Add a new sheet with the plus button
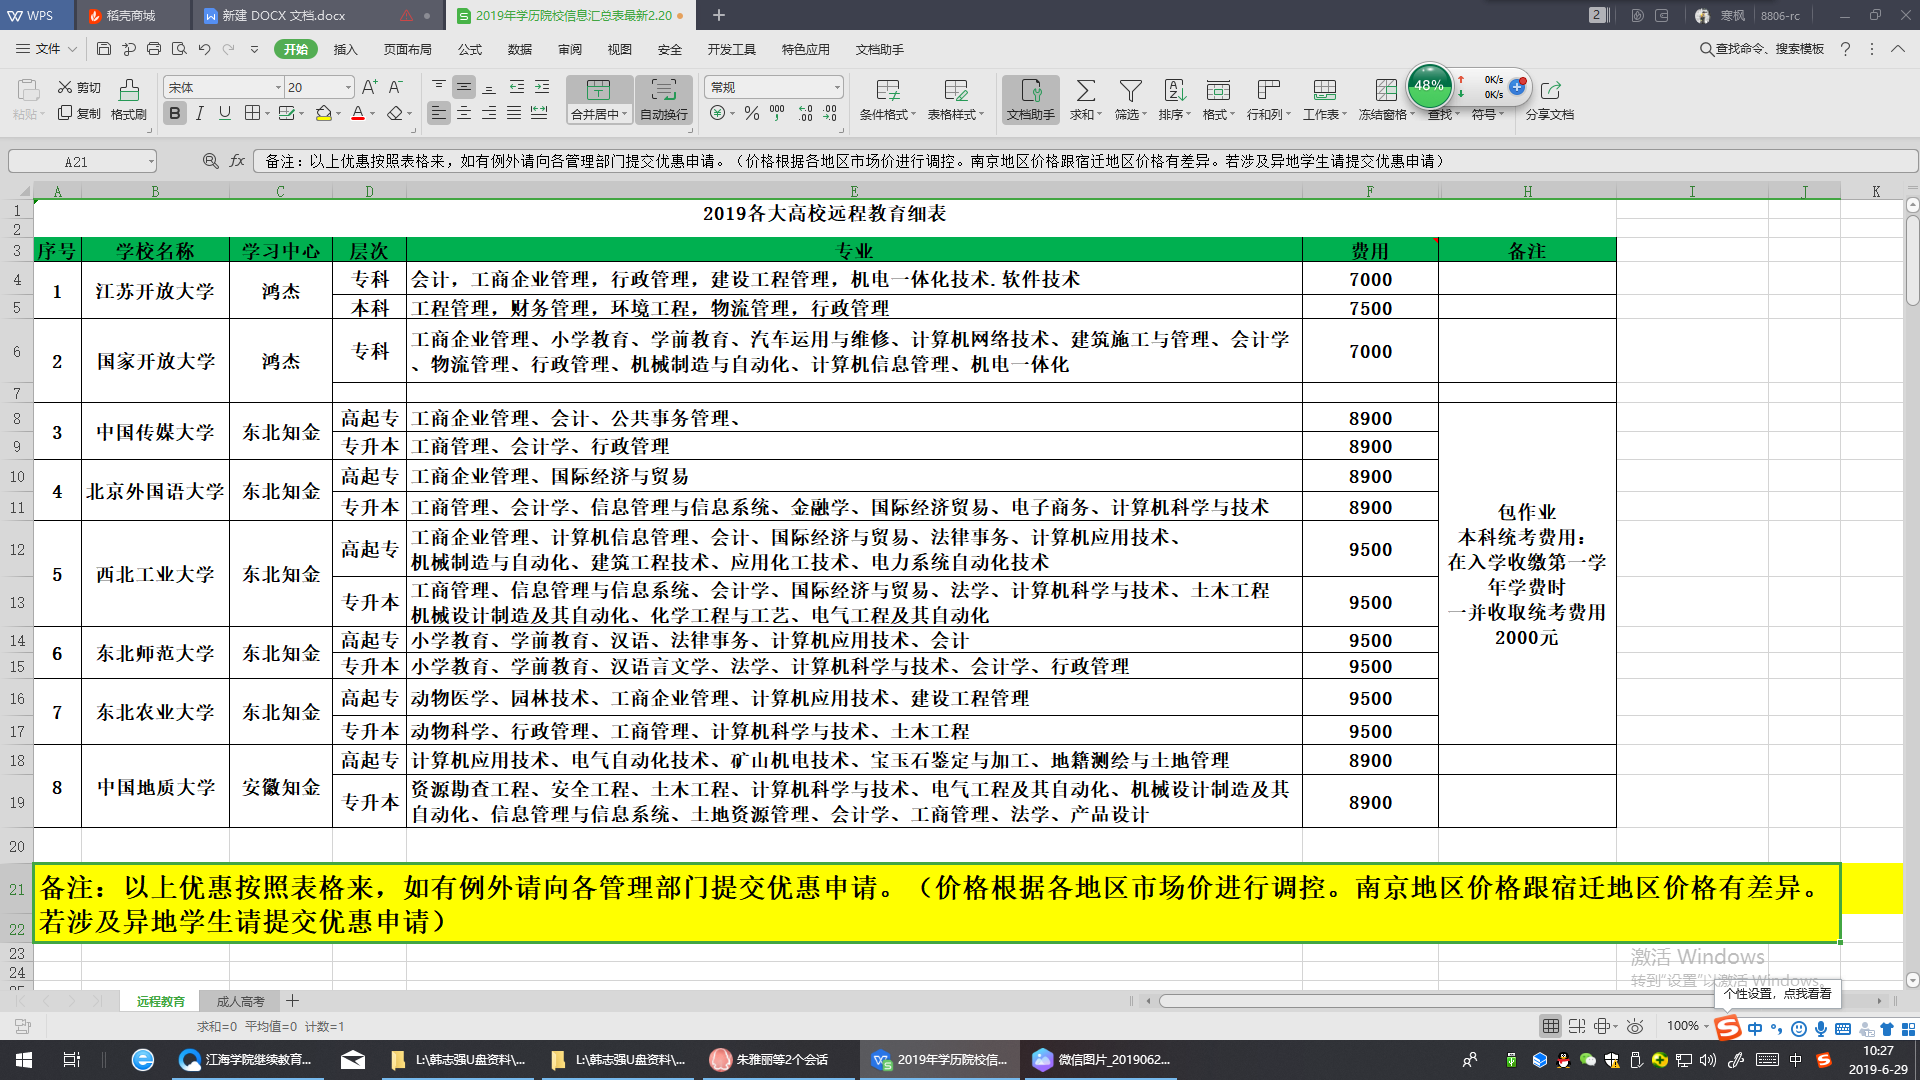The image size is (1920, 1080). tap(292, 1001)
